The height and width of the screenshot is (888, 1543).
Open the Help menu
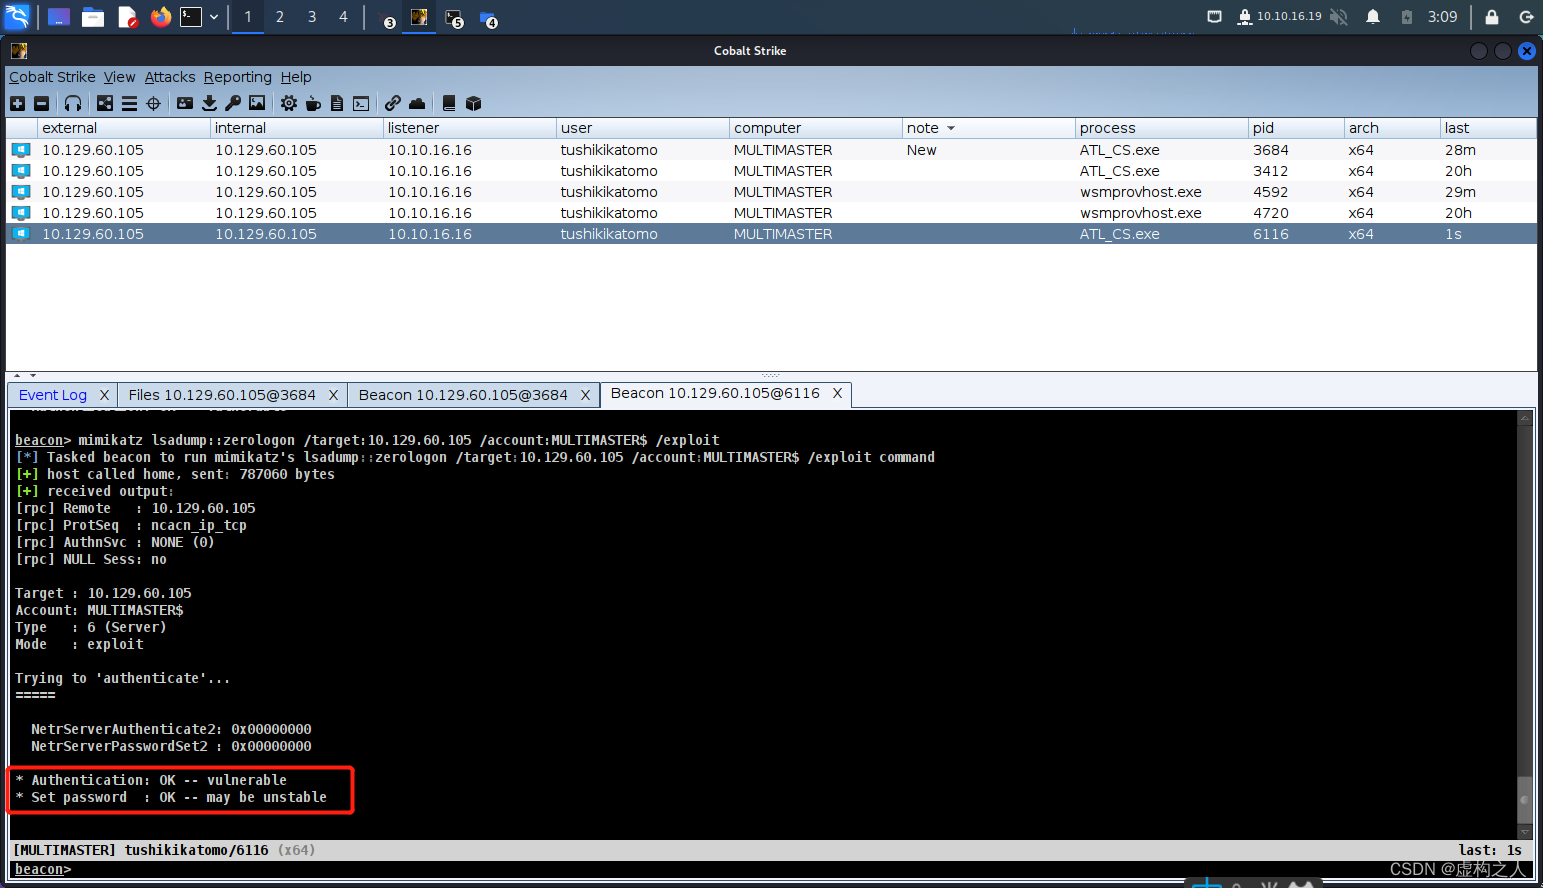click(296, 77)
